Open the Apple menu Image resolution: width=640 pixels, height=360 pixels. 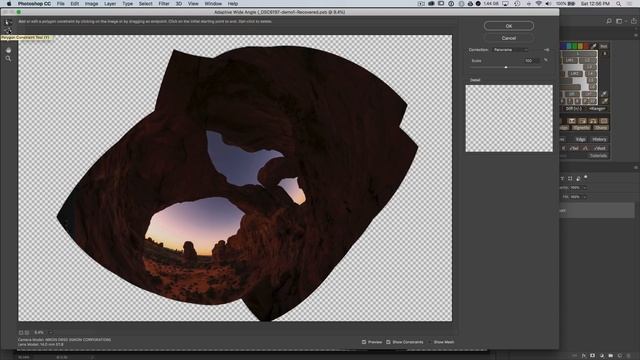[9, 4]
